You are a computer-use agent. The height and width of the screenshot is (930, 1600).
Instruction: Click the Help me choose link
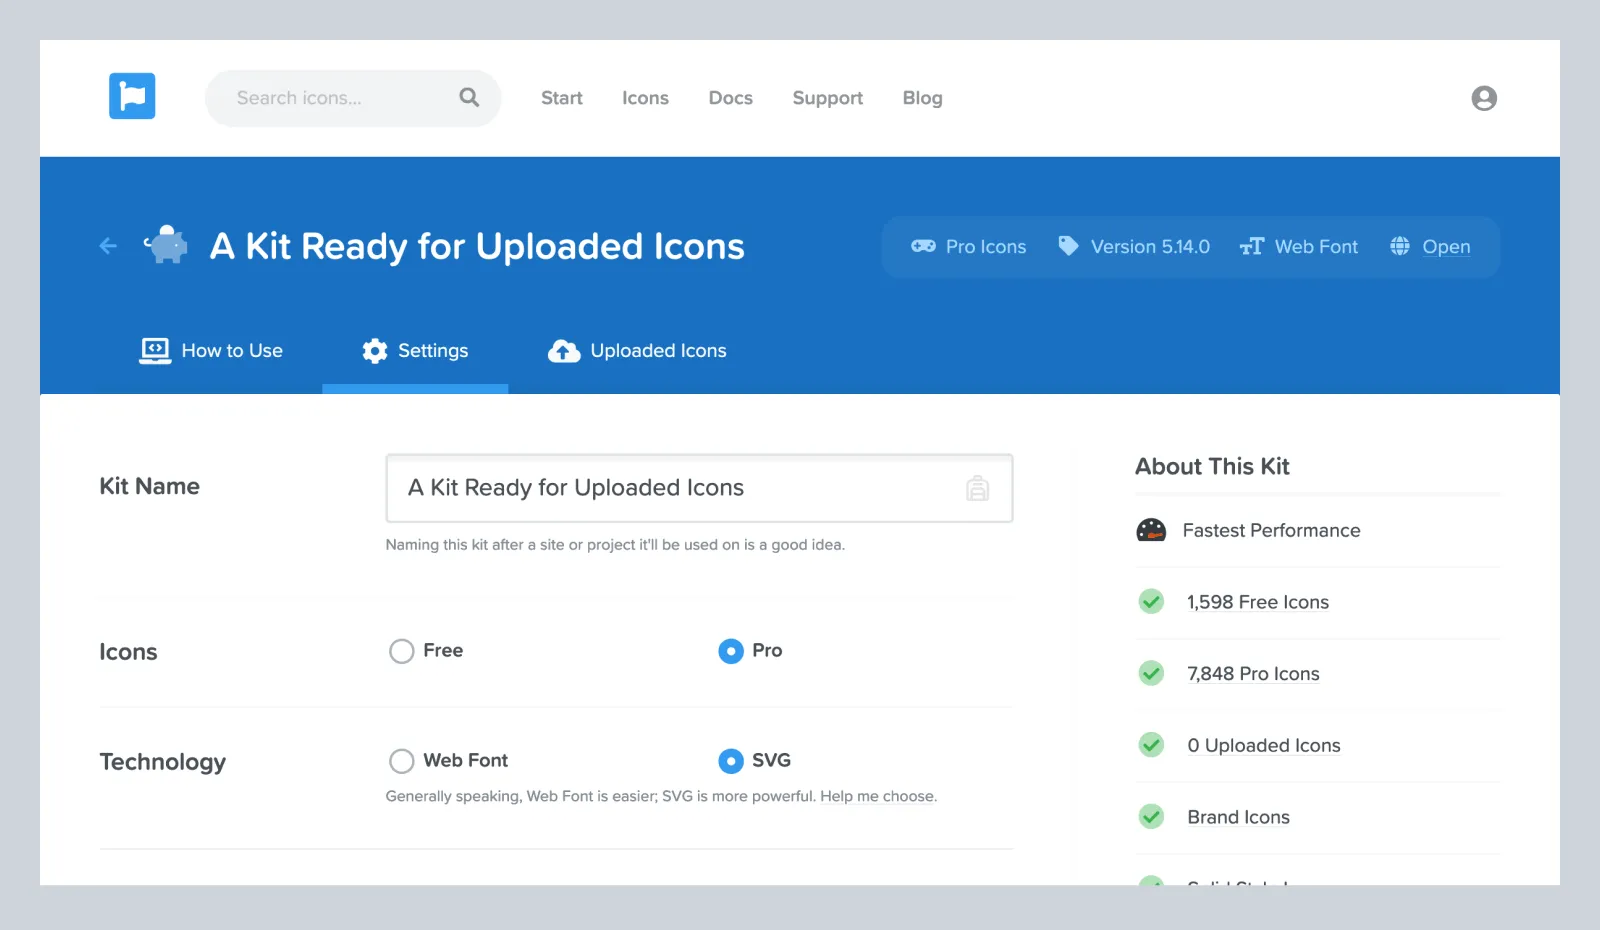tap(878, 796)
